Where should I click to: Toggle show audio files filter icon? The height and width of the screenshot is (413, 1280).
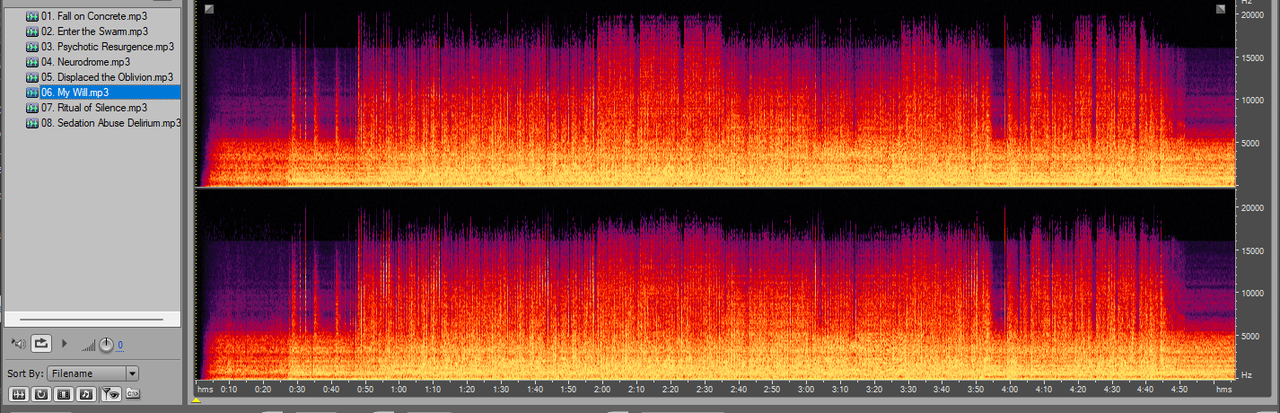18,394
